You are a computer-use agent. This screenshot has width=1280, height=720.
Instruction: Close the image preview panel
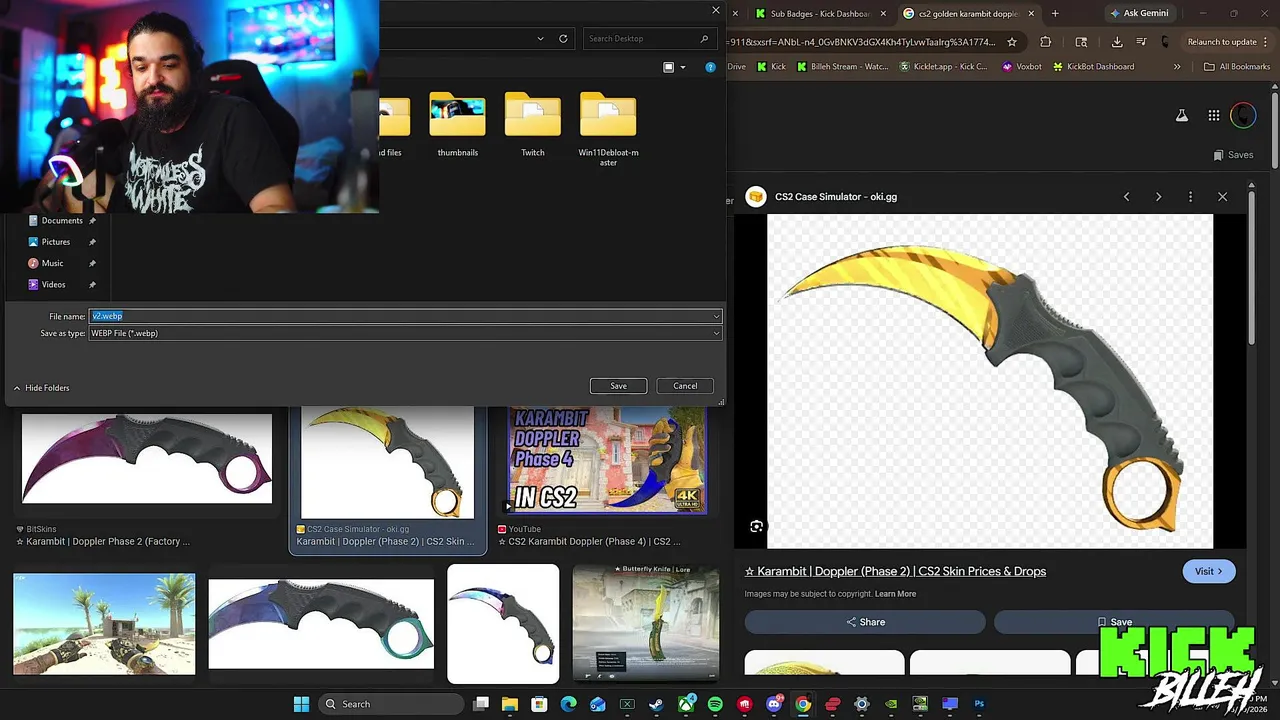(1222, 197)
